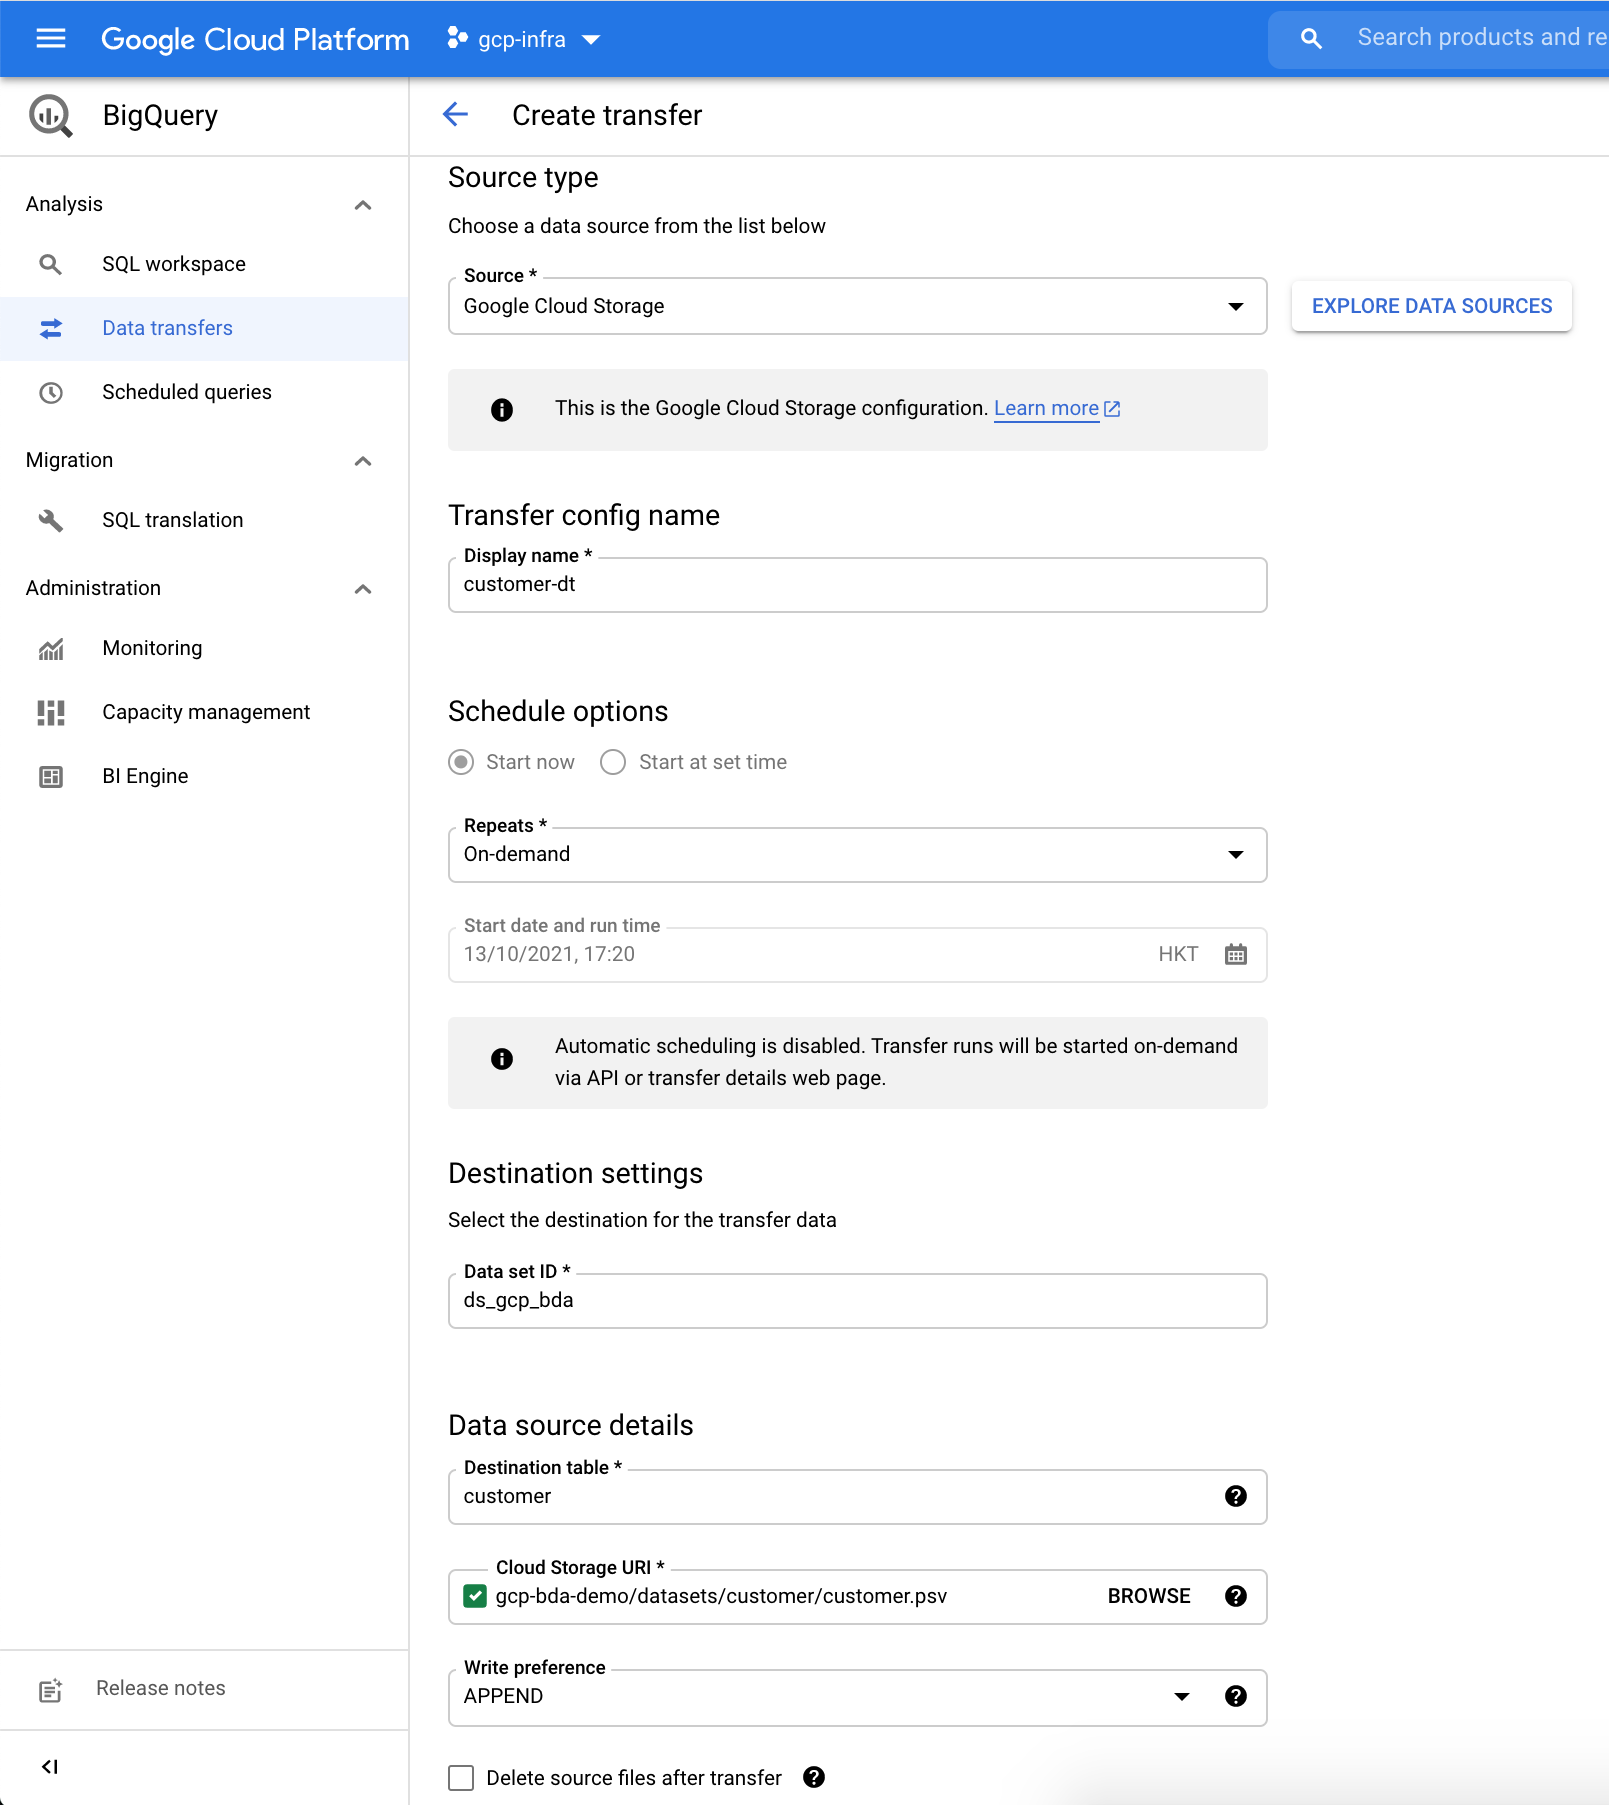This screenshot has width=1609, height=1805.
Task: Click the Monitoring chart icon
Action: click(50, 648)
